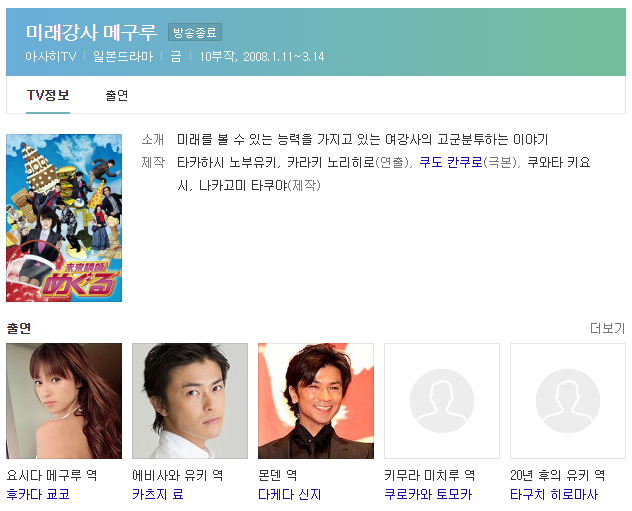Open the 쿠도 칸쿠로 writer link
Image resolution: width=632 pixels, height=511 pixels.
click(451, 162)
